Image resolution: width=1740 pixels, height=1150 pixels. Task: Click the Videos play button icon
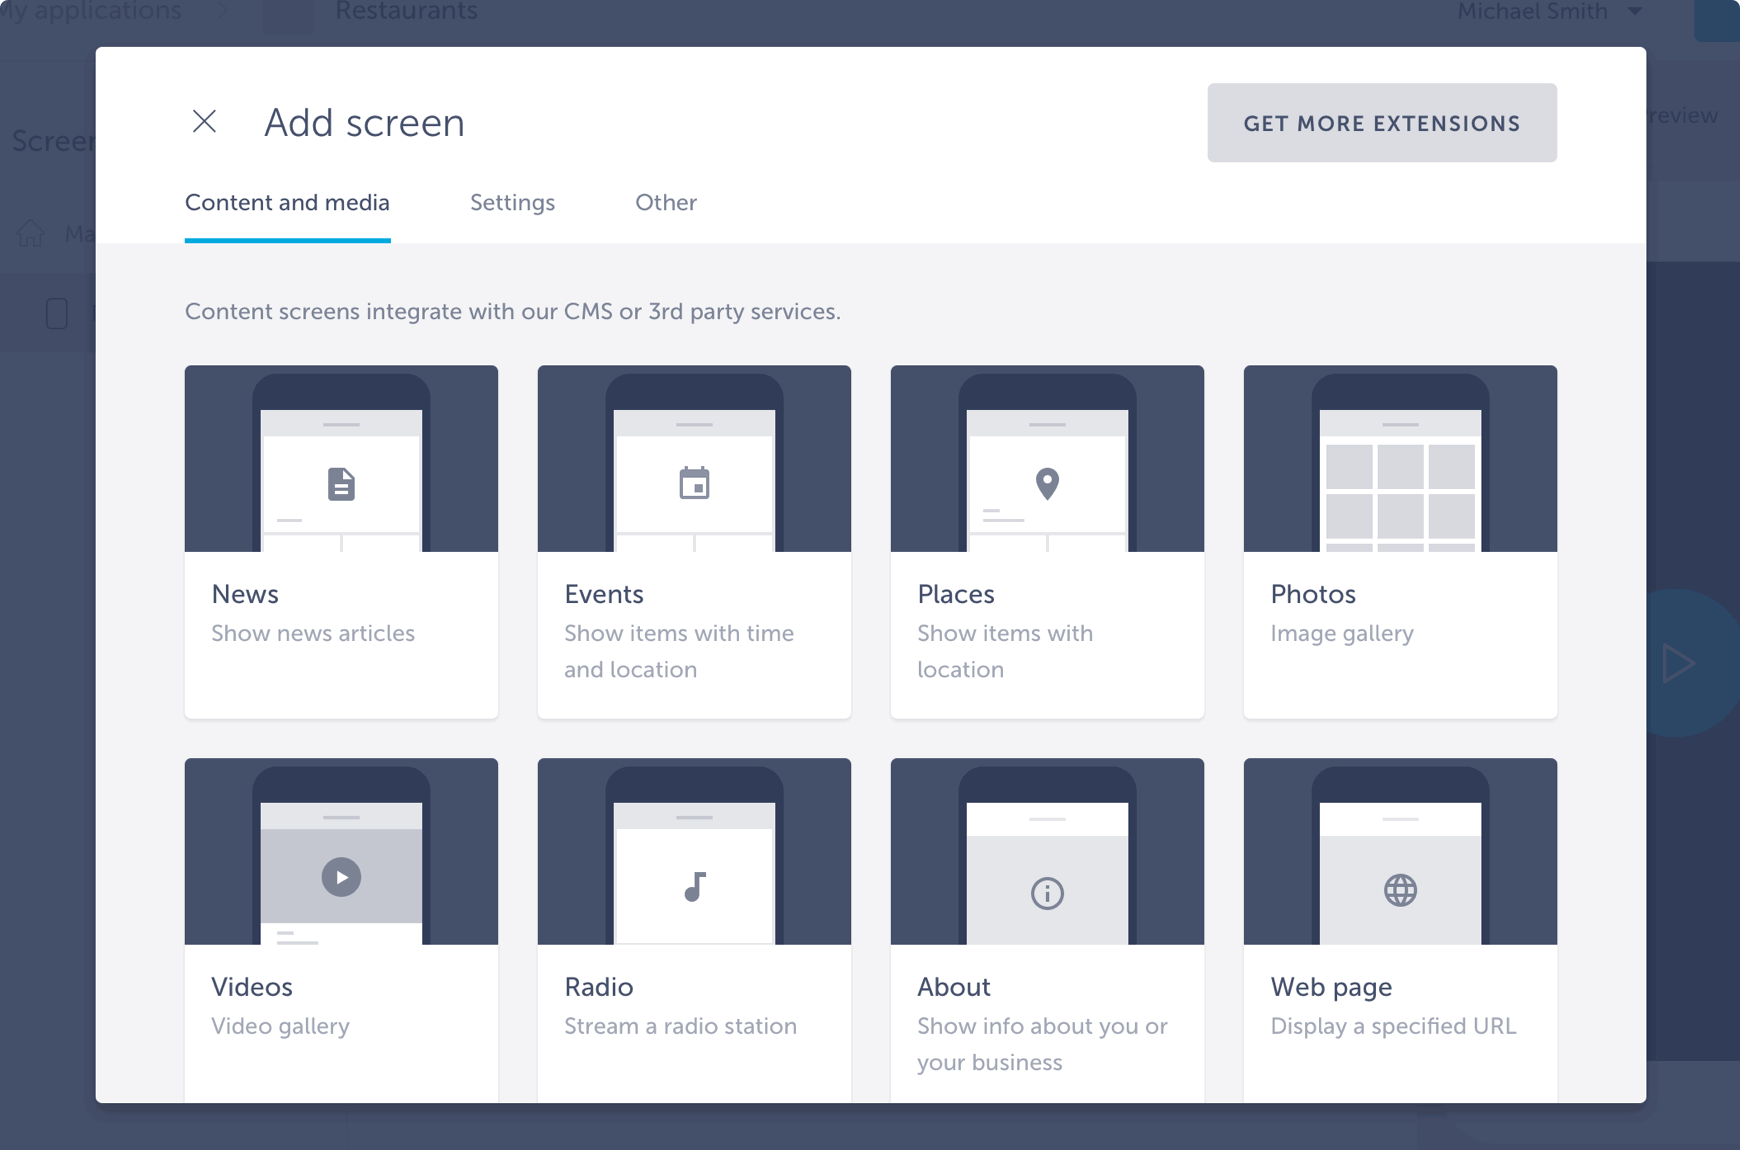(x=341, y=877)
